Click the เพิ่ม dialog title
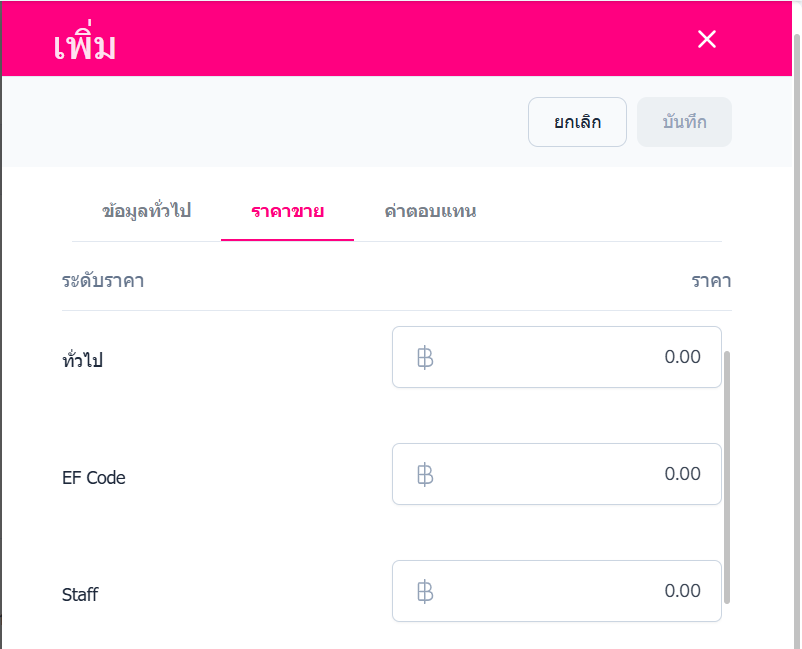Screen dimensions: 802x649 (x=85, y=46)
